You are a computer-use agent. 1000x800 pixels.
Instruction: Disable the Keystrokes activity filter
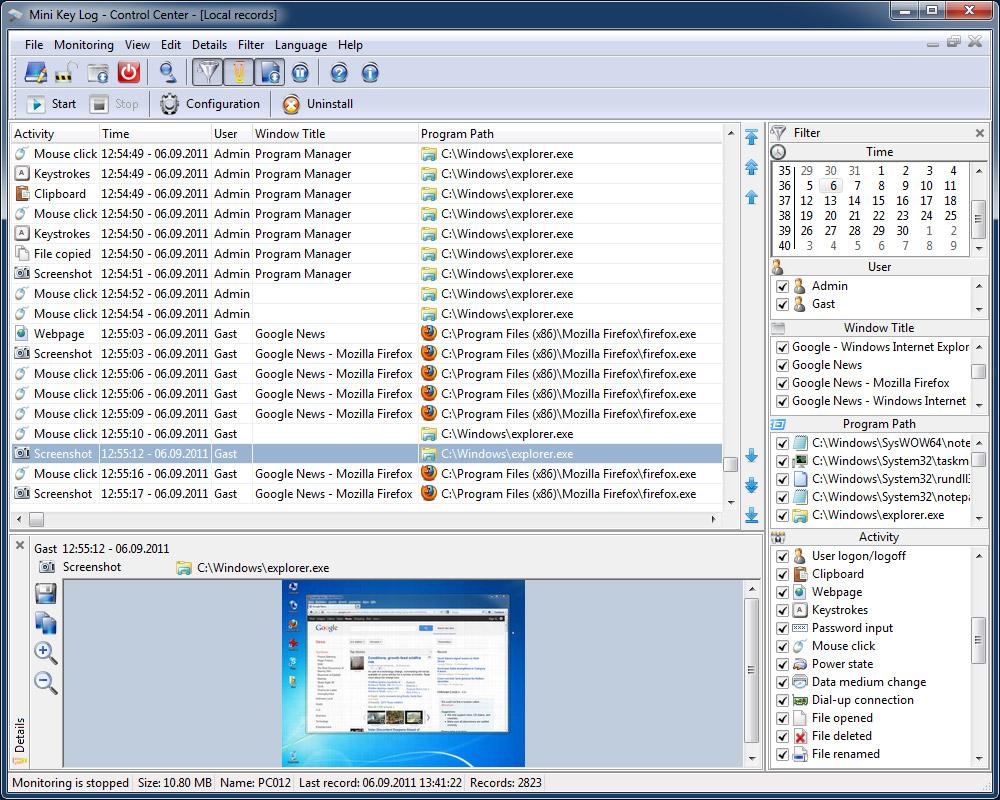coord(783,610)
